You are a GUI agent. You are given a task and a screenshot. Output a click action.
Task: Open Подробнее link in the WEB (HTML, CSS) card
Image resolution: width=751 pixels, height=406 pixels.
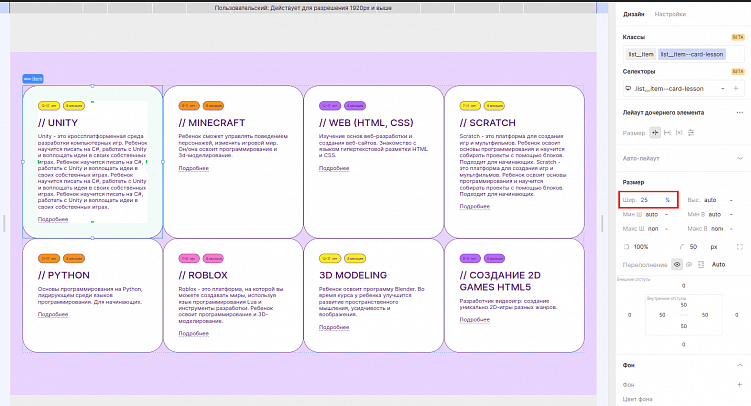point(334,168)
